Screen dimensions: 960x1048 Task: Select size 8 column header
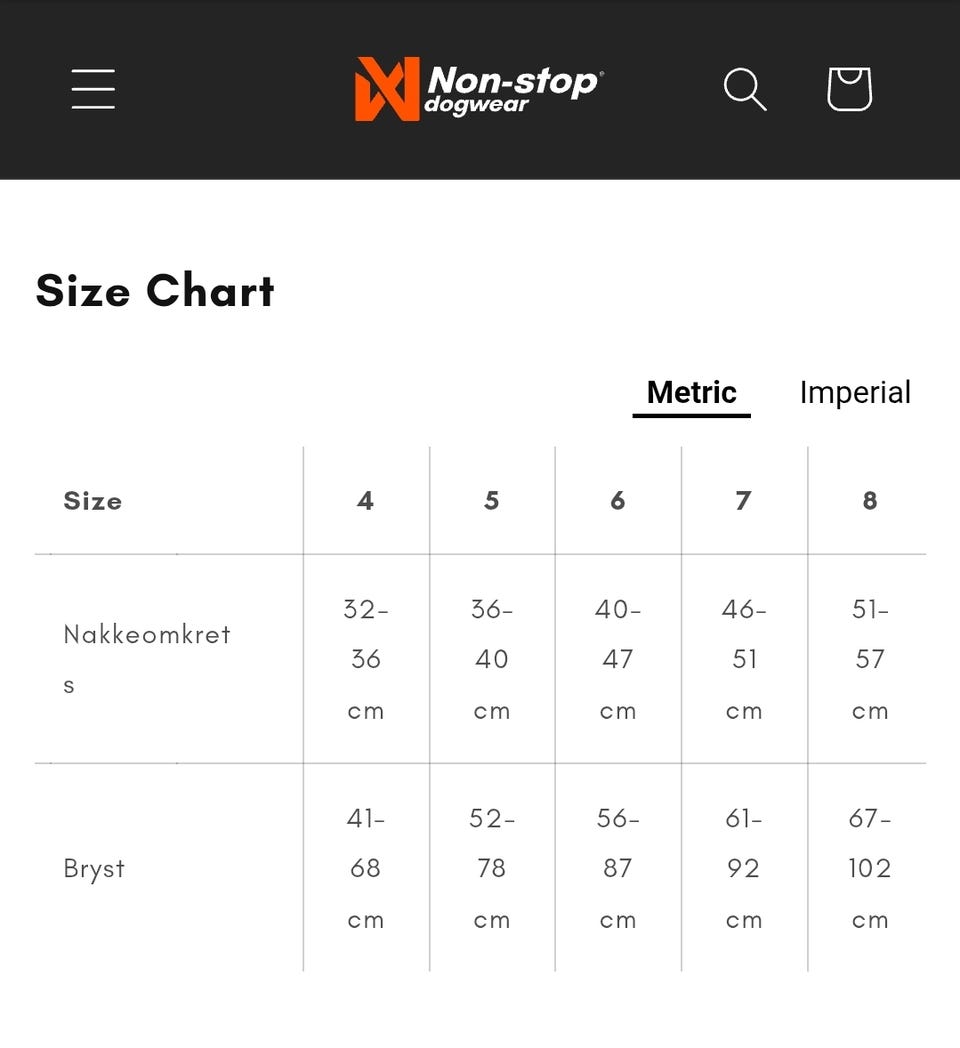pos(870,501)
